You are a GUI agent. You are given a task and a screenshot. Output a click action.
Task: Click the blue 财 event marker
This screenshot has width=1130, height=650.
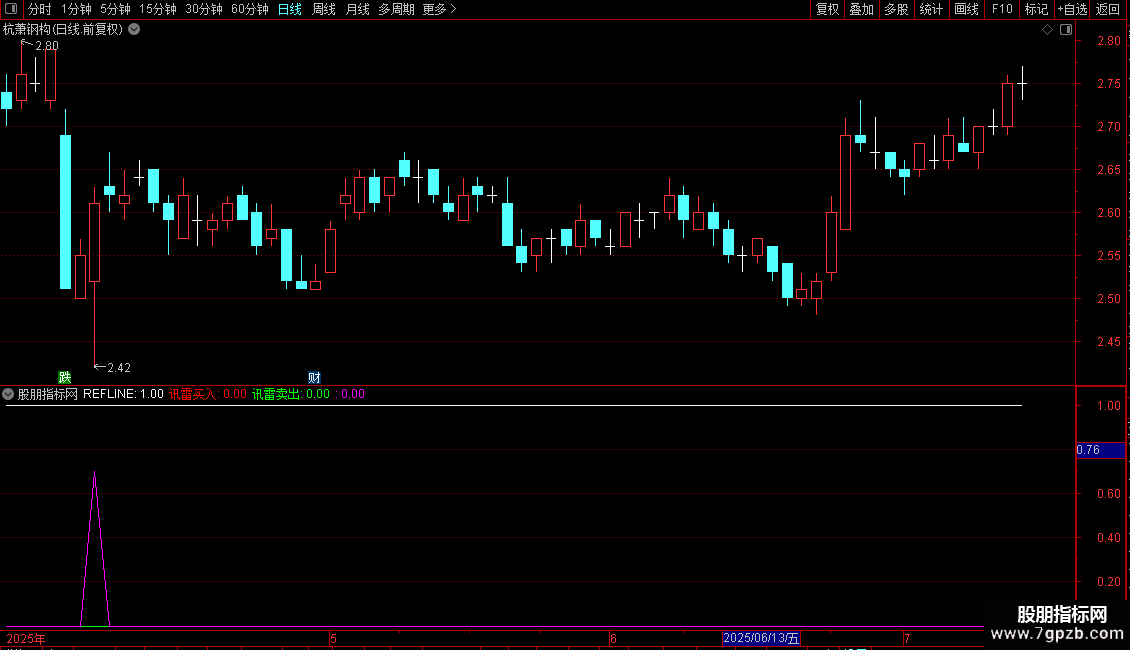tap(314, 377)
